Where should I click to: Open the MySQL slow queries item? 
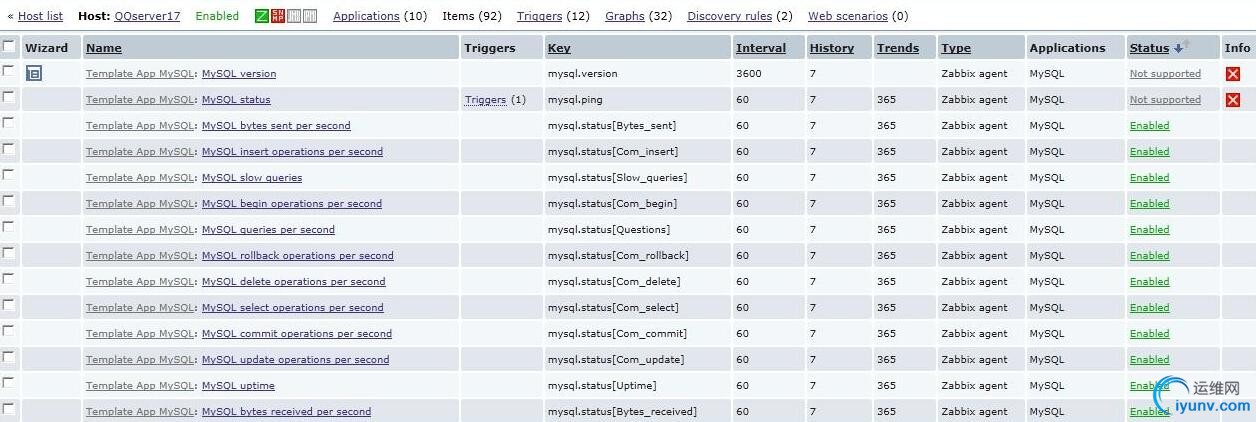(252, 178)
